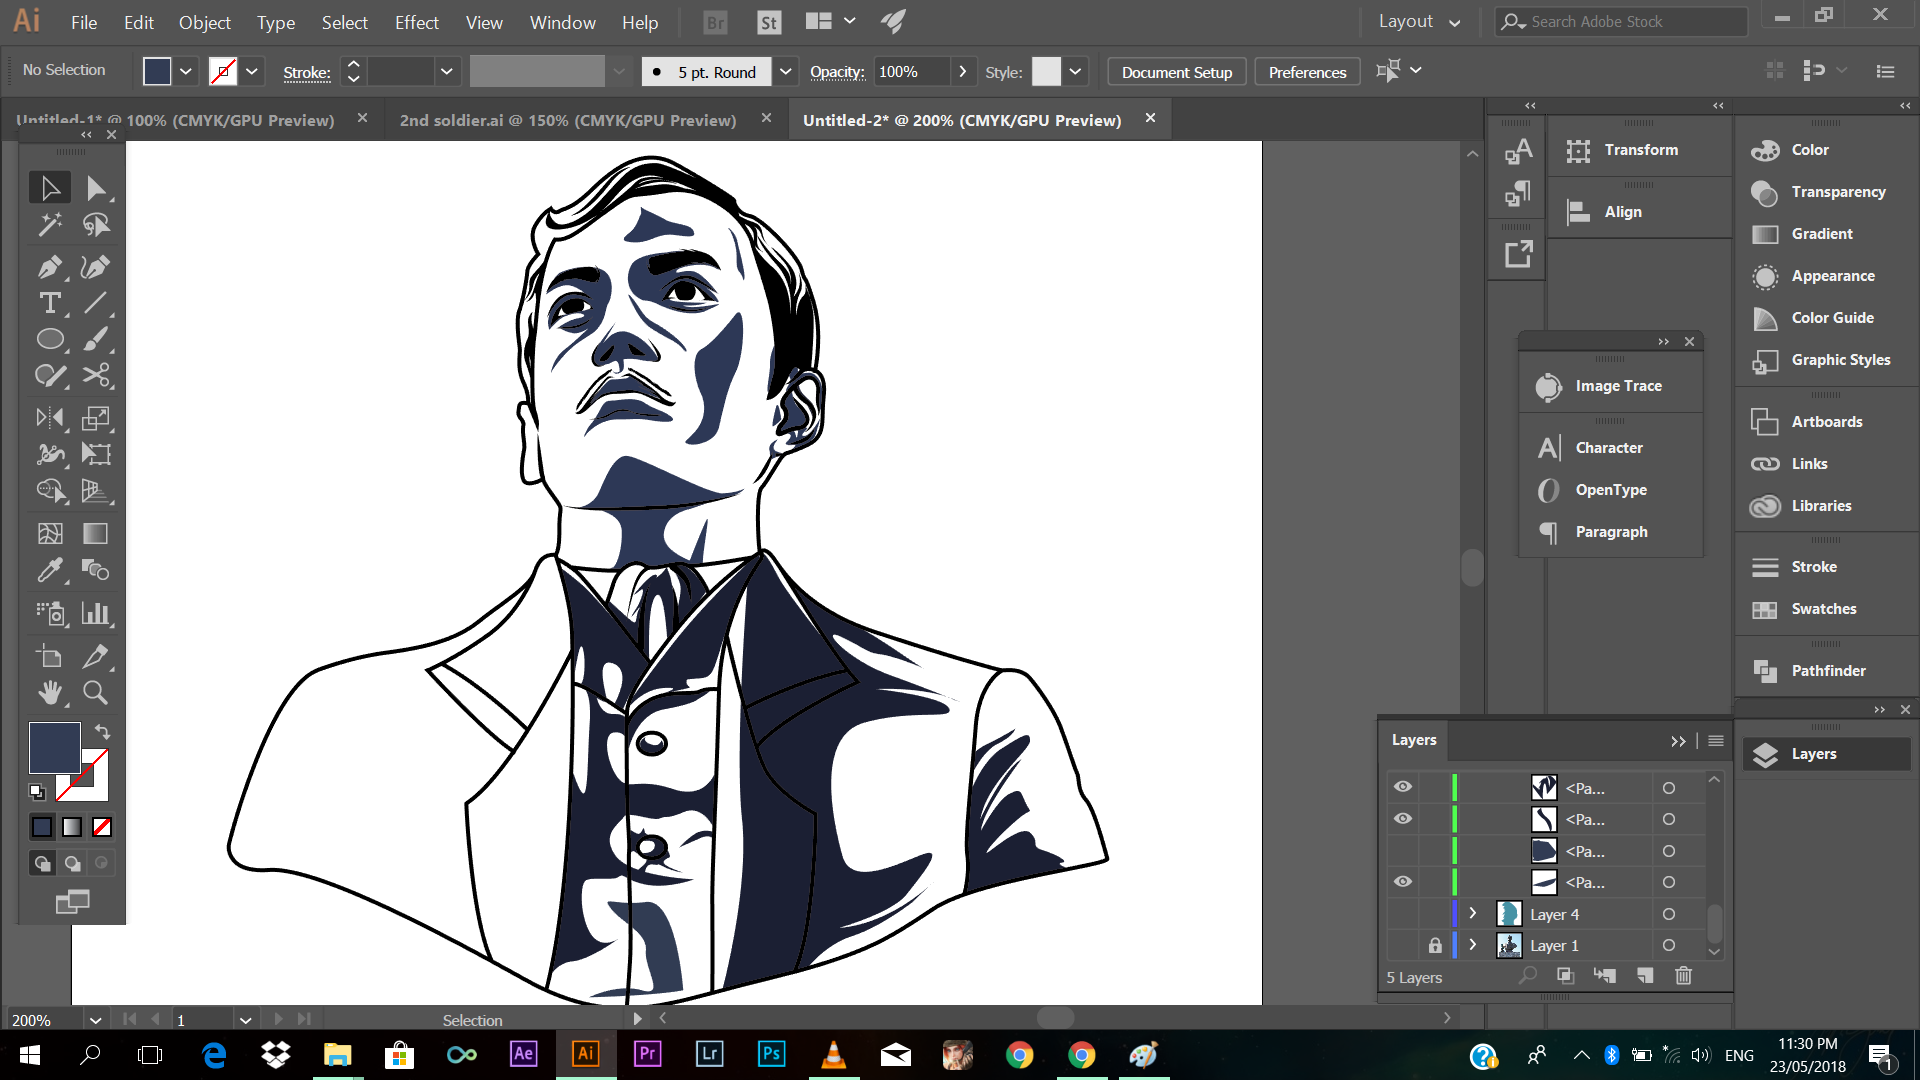
Task: Select the Artboard tool
Action: (x=49, y=657)
